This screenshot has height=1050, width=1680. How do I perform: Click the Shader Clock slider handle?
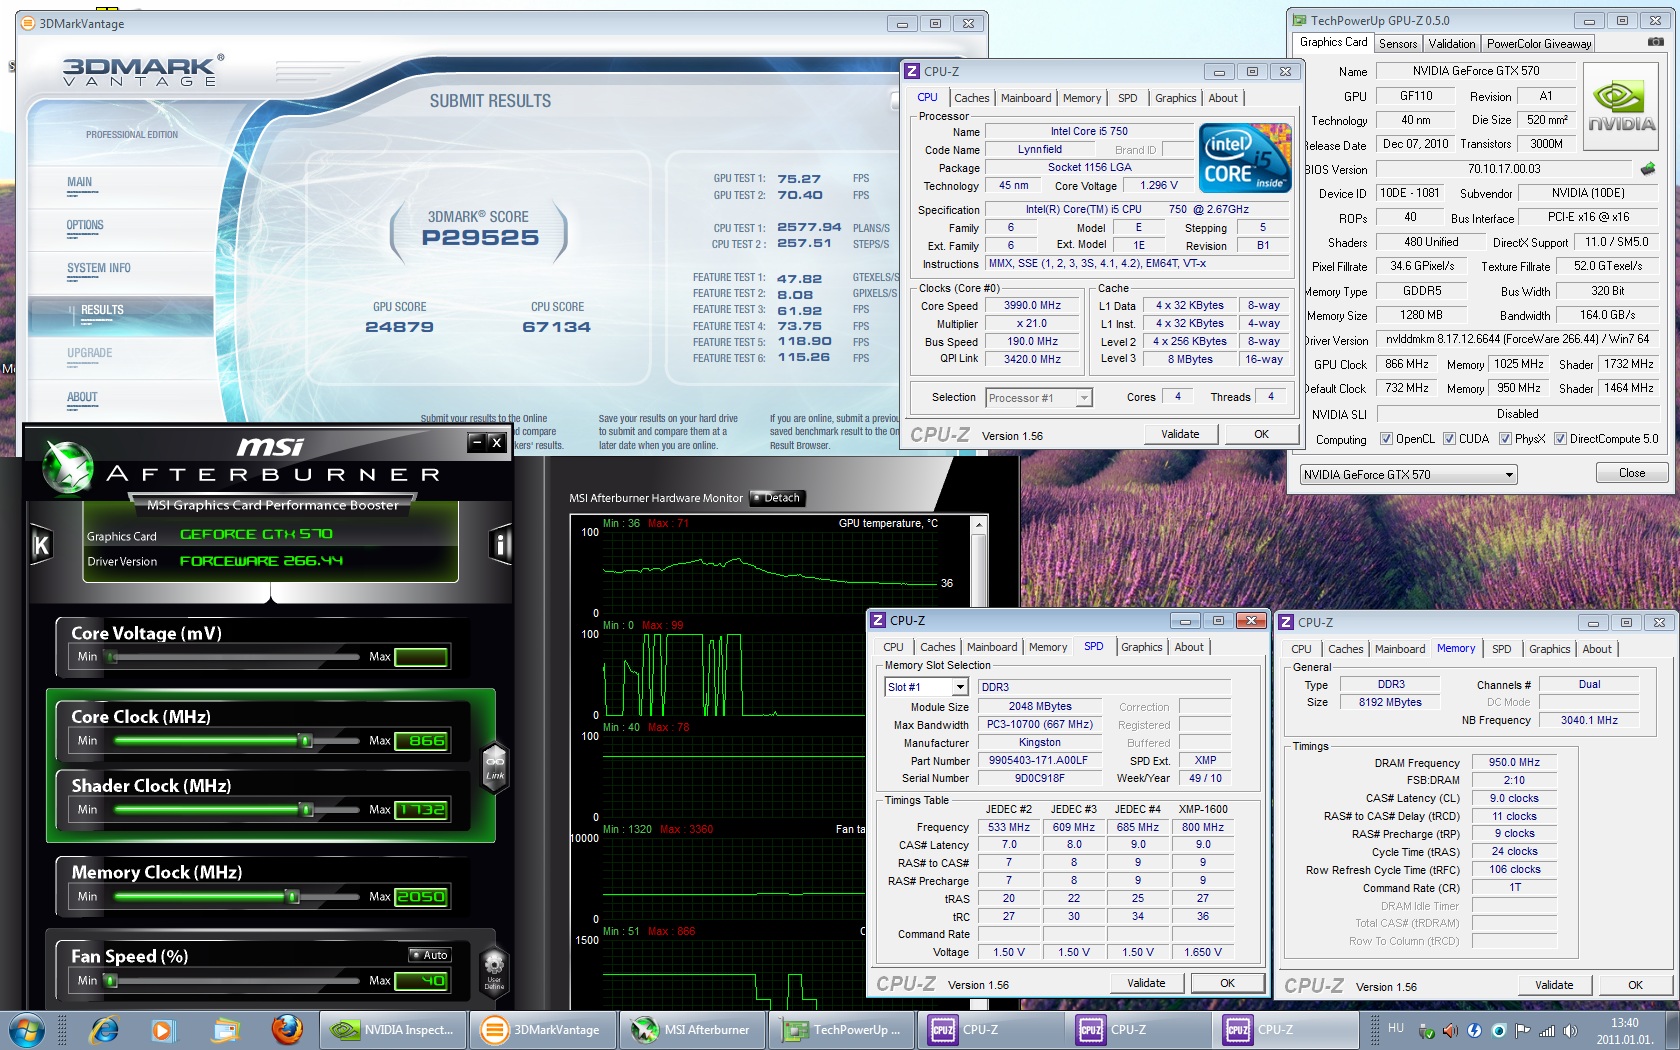(306, 810)
